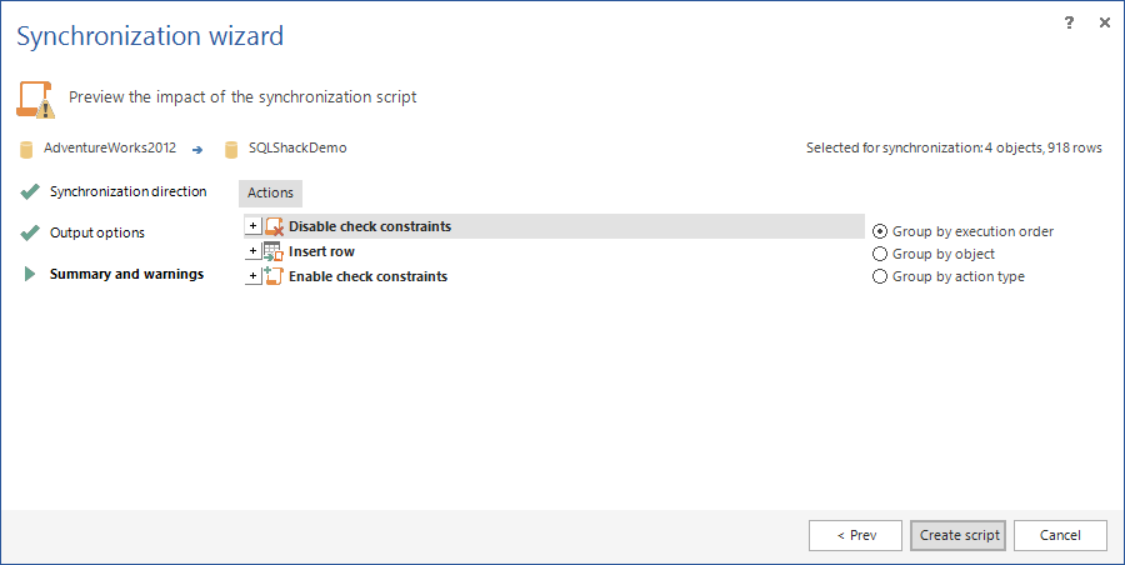Click the Disable check constraints icon
Image resolution: width=1125 pixels, height=565 pixels.
tap(275, 227)
